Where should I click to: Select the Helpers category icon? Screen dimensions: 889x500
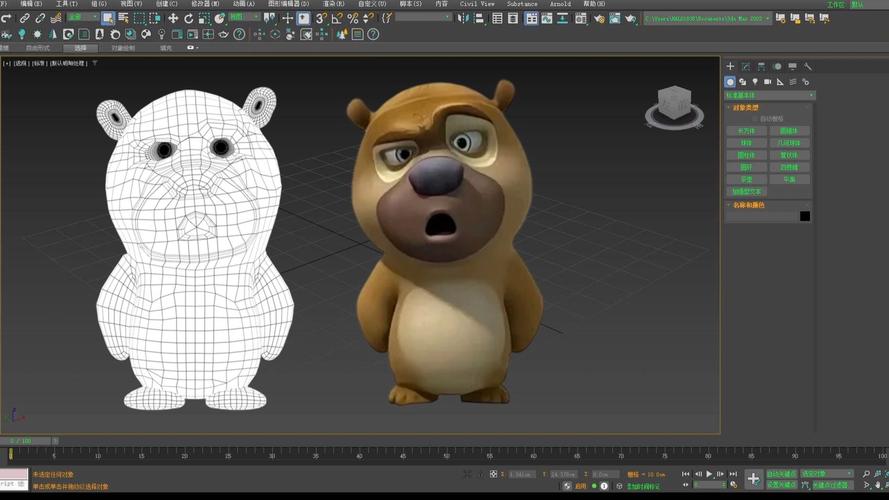(780, 82)
